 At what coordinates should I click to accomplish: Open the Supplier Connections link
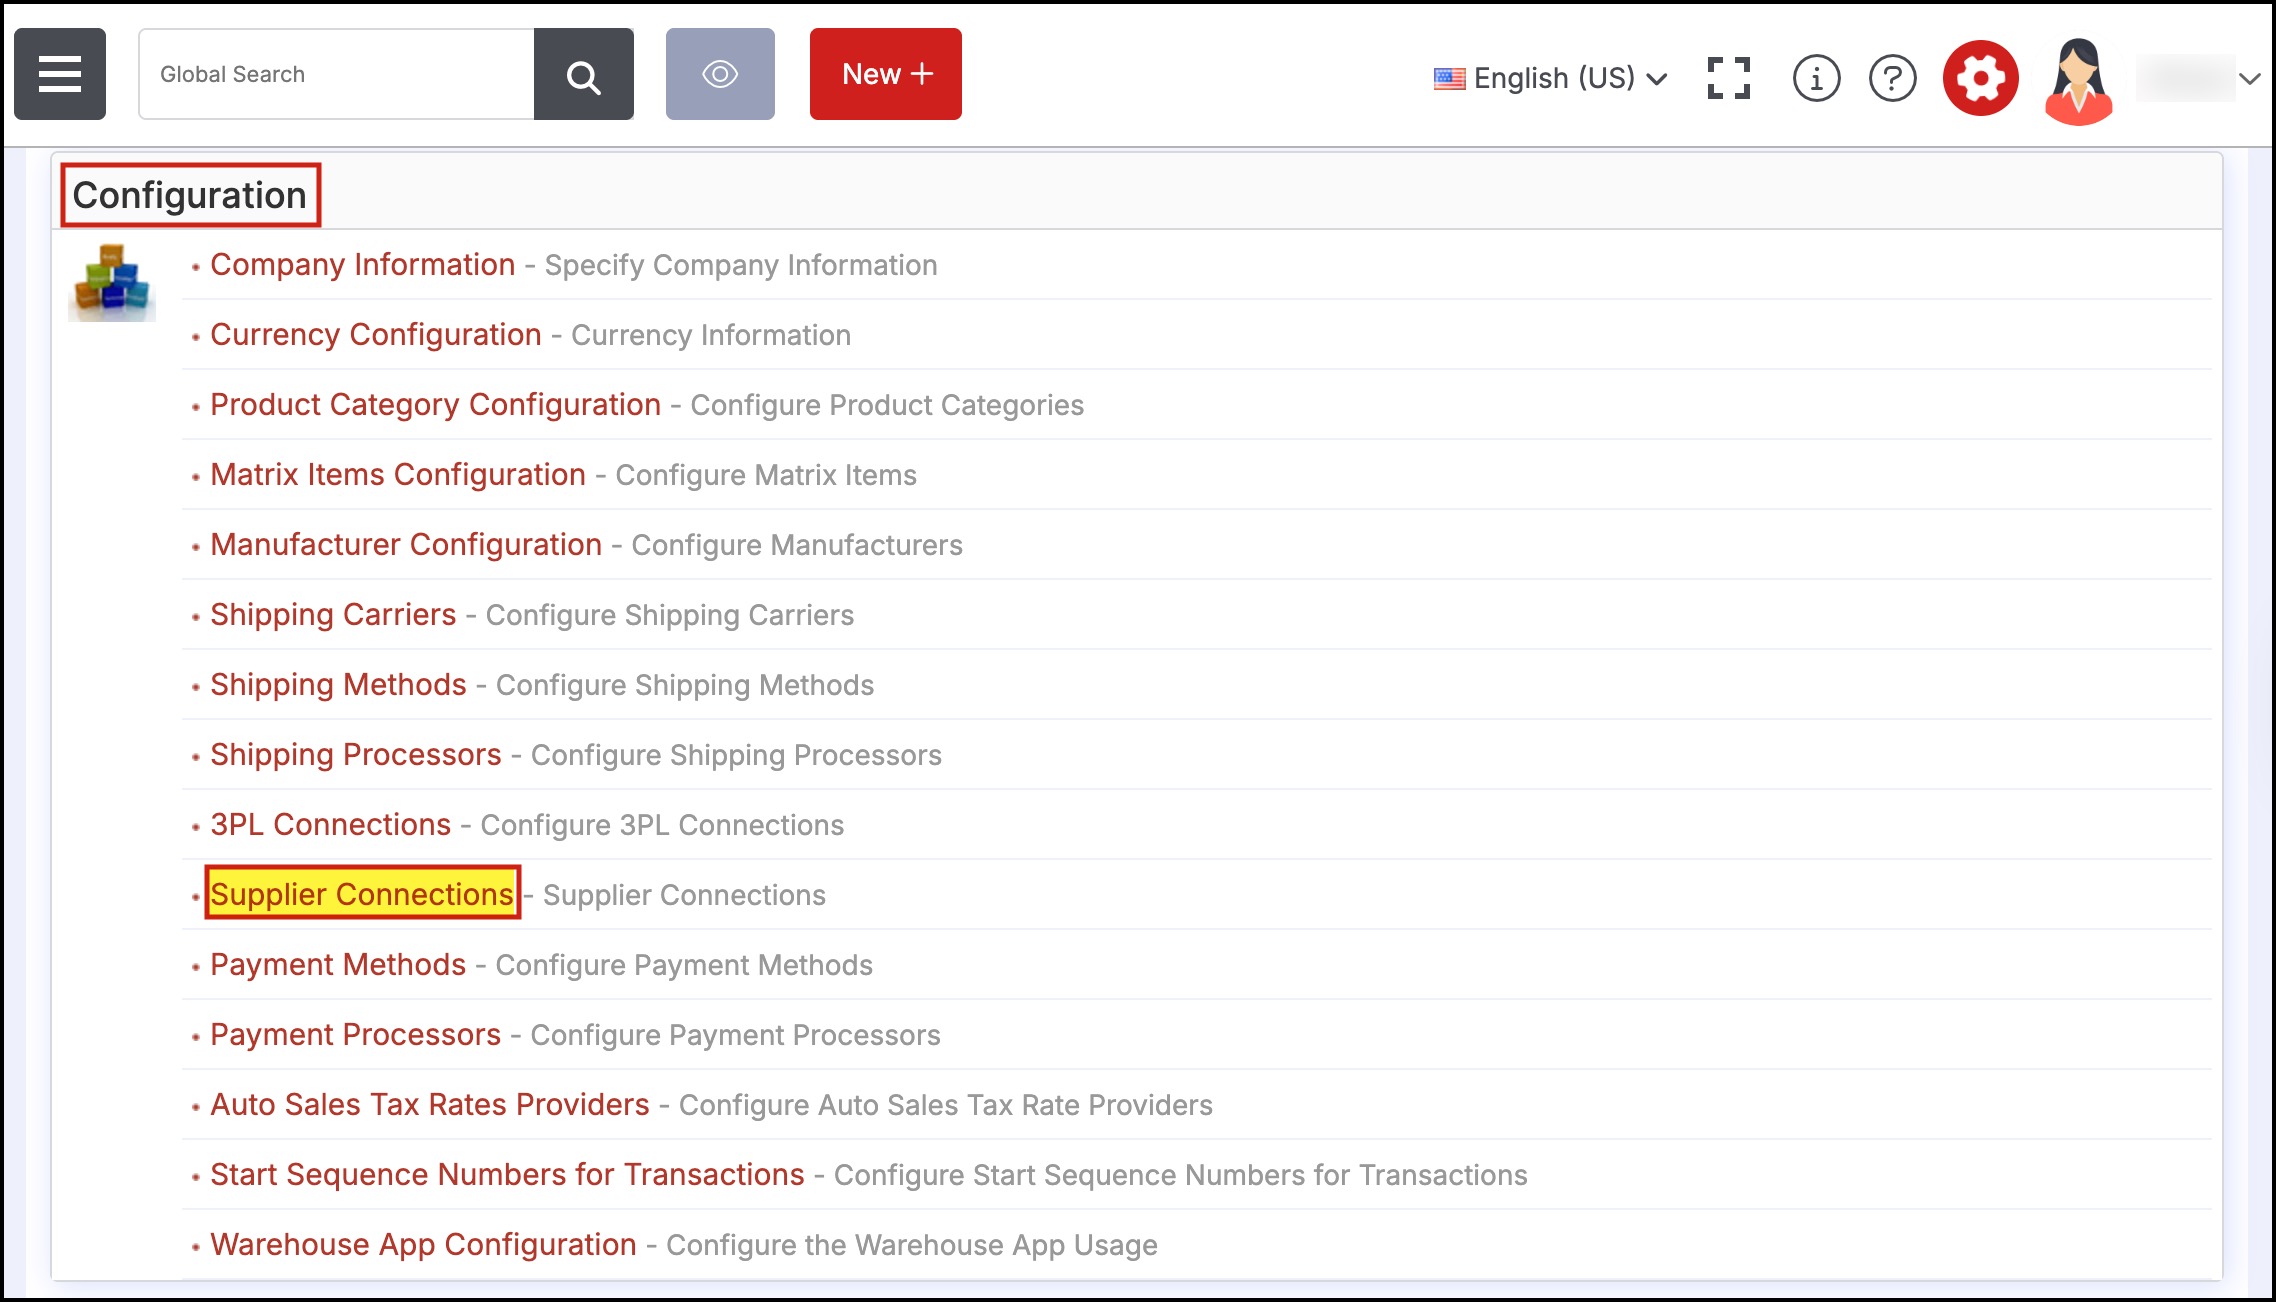point(362,894)
